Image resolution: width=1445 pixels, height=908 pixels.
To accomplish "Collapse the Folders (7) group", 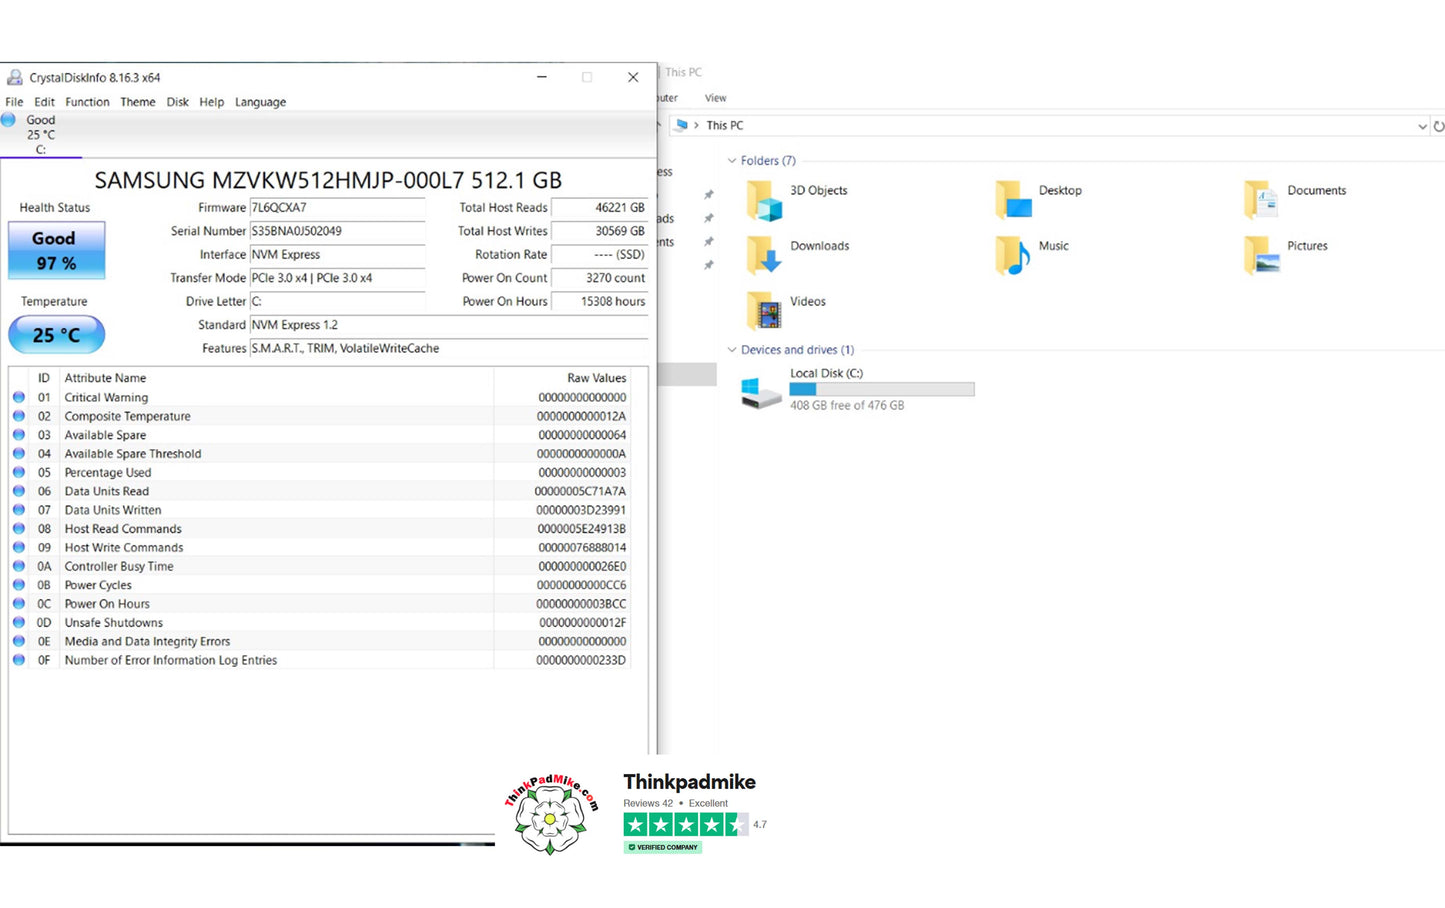I will 732,161.
